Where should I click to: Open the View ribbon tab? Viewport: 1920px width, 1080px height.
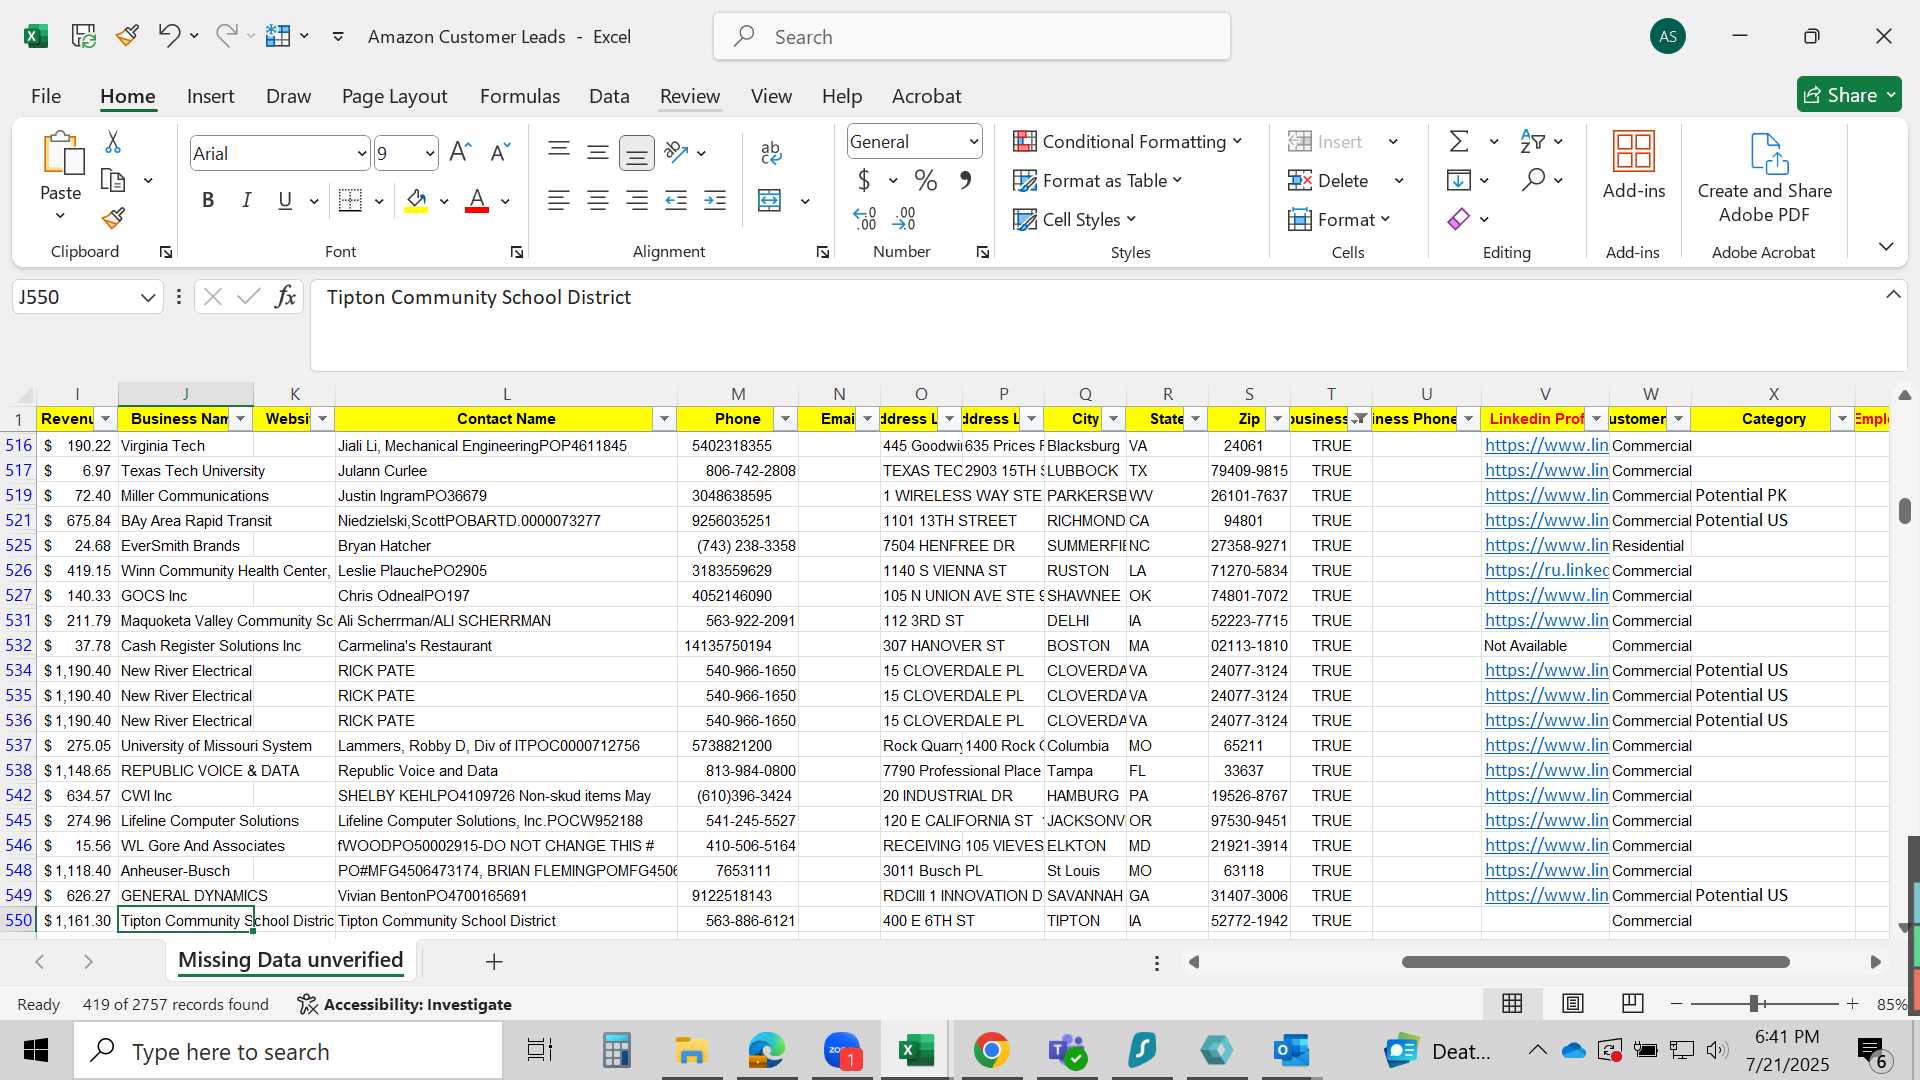tap(771, 96)
